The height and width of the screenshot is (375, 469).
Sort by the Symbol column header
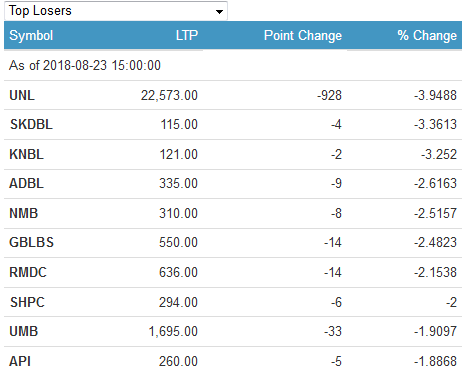[31, 35]
